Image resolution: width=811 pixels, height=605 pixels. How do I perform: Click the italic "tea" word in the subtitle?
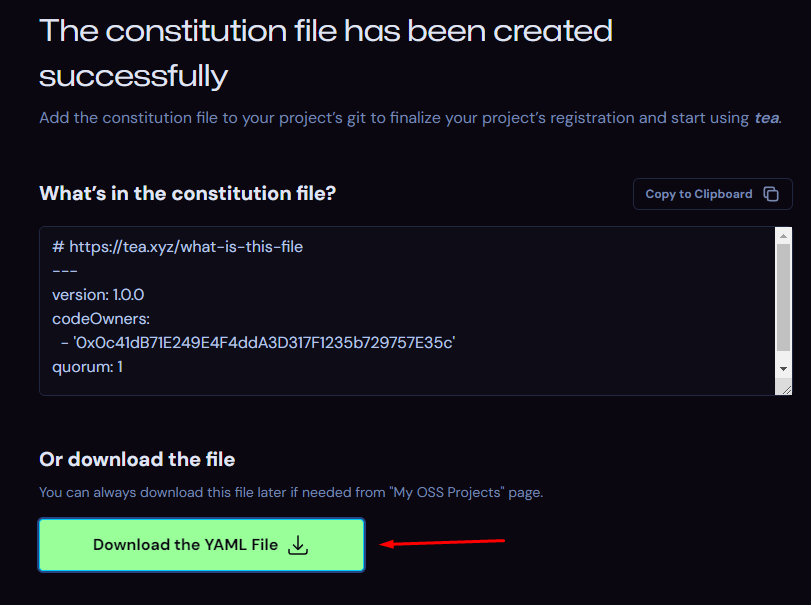point(766,118)
